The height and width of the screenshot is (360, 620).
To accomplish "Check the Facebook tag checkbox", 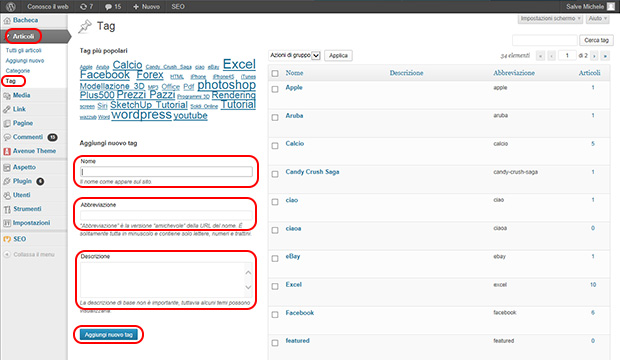I will click(x=275, y=315).
